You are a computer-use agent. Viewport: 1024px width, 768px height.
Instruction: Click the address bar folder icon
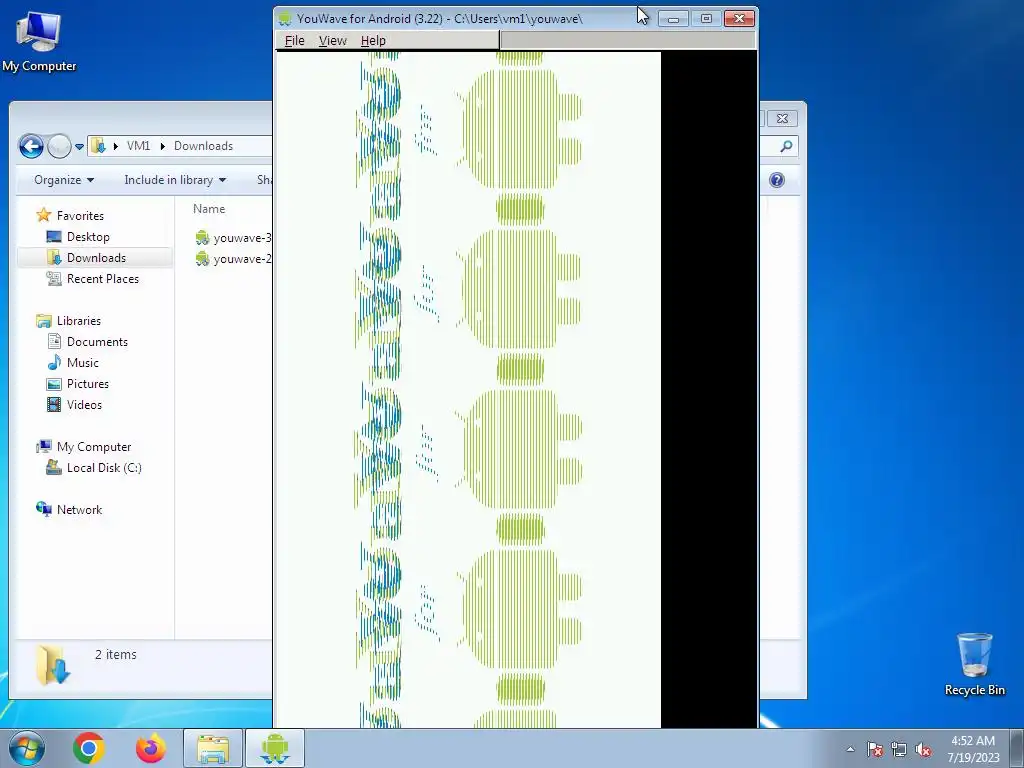98,146
